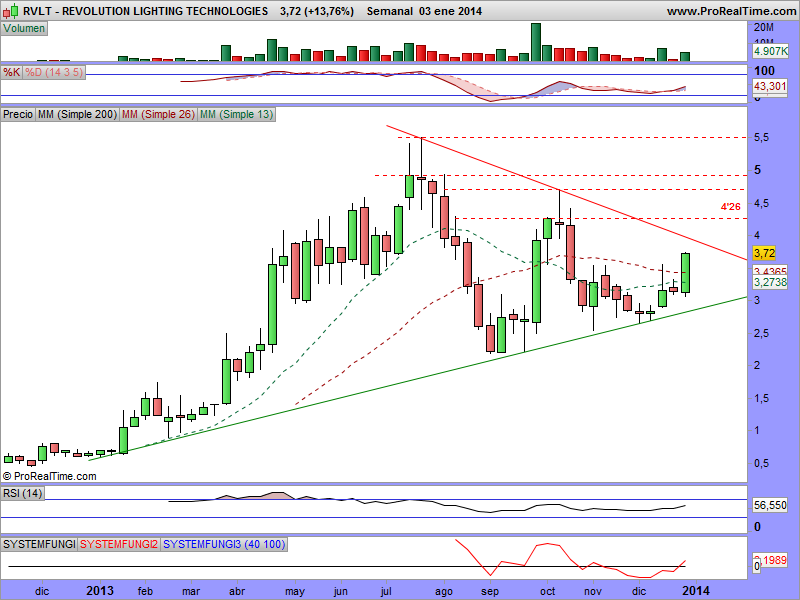The height and width of the screenshot is (600, 800).
Task: Click the ago month label on time axis
Action: point(444,591)
